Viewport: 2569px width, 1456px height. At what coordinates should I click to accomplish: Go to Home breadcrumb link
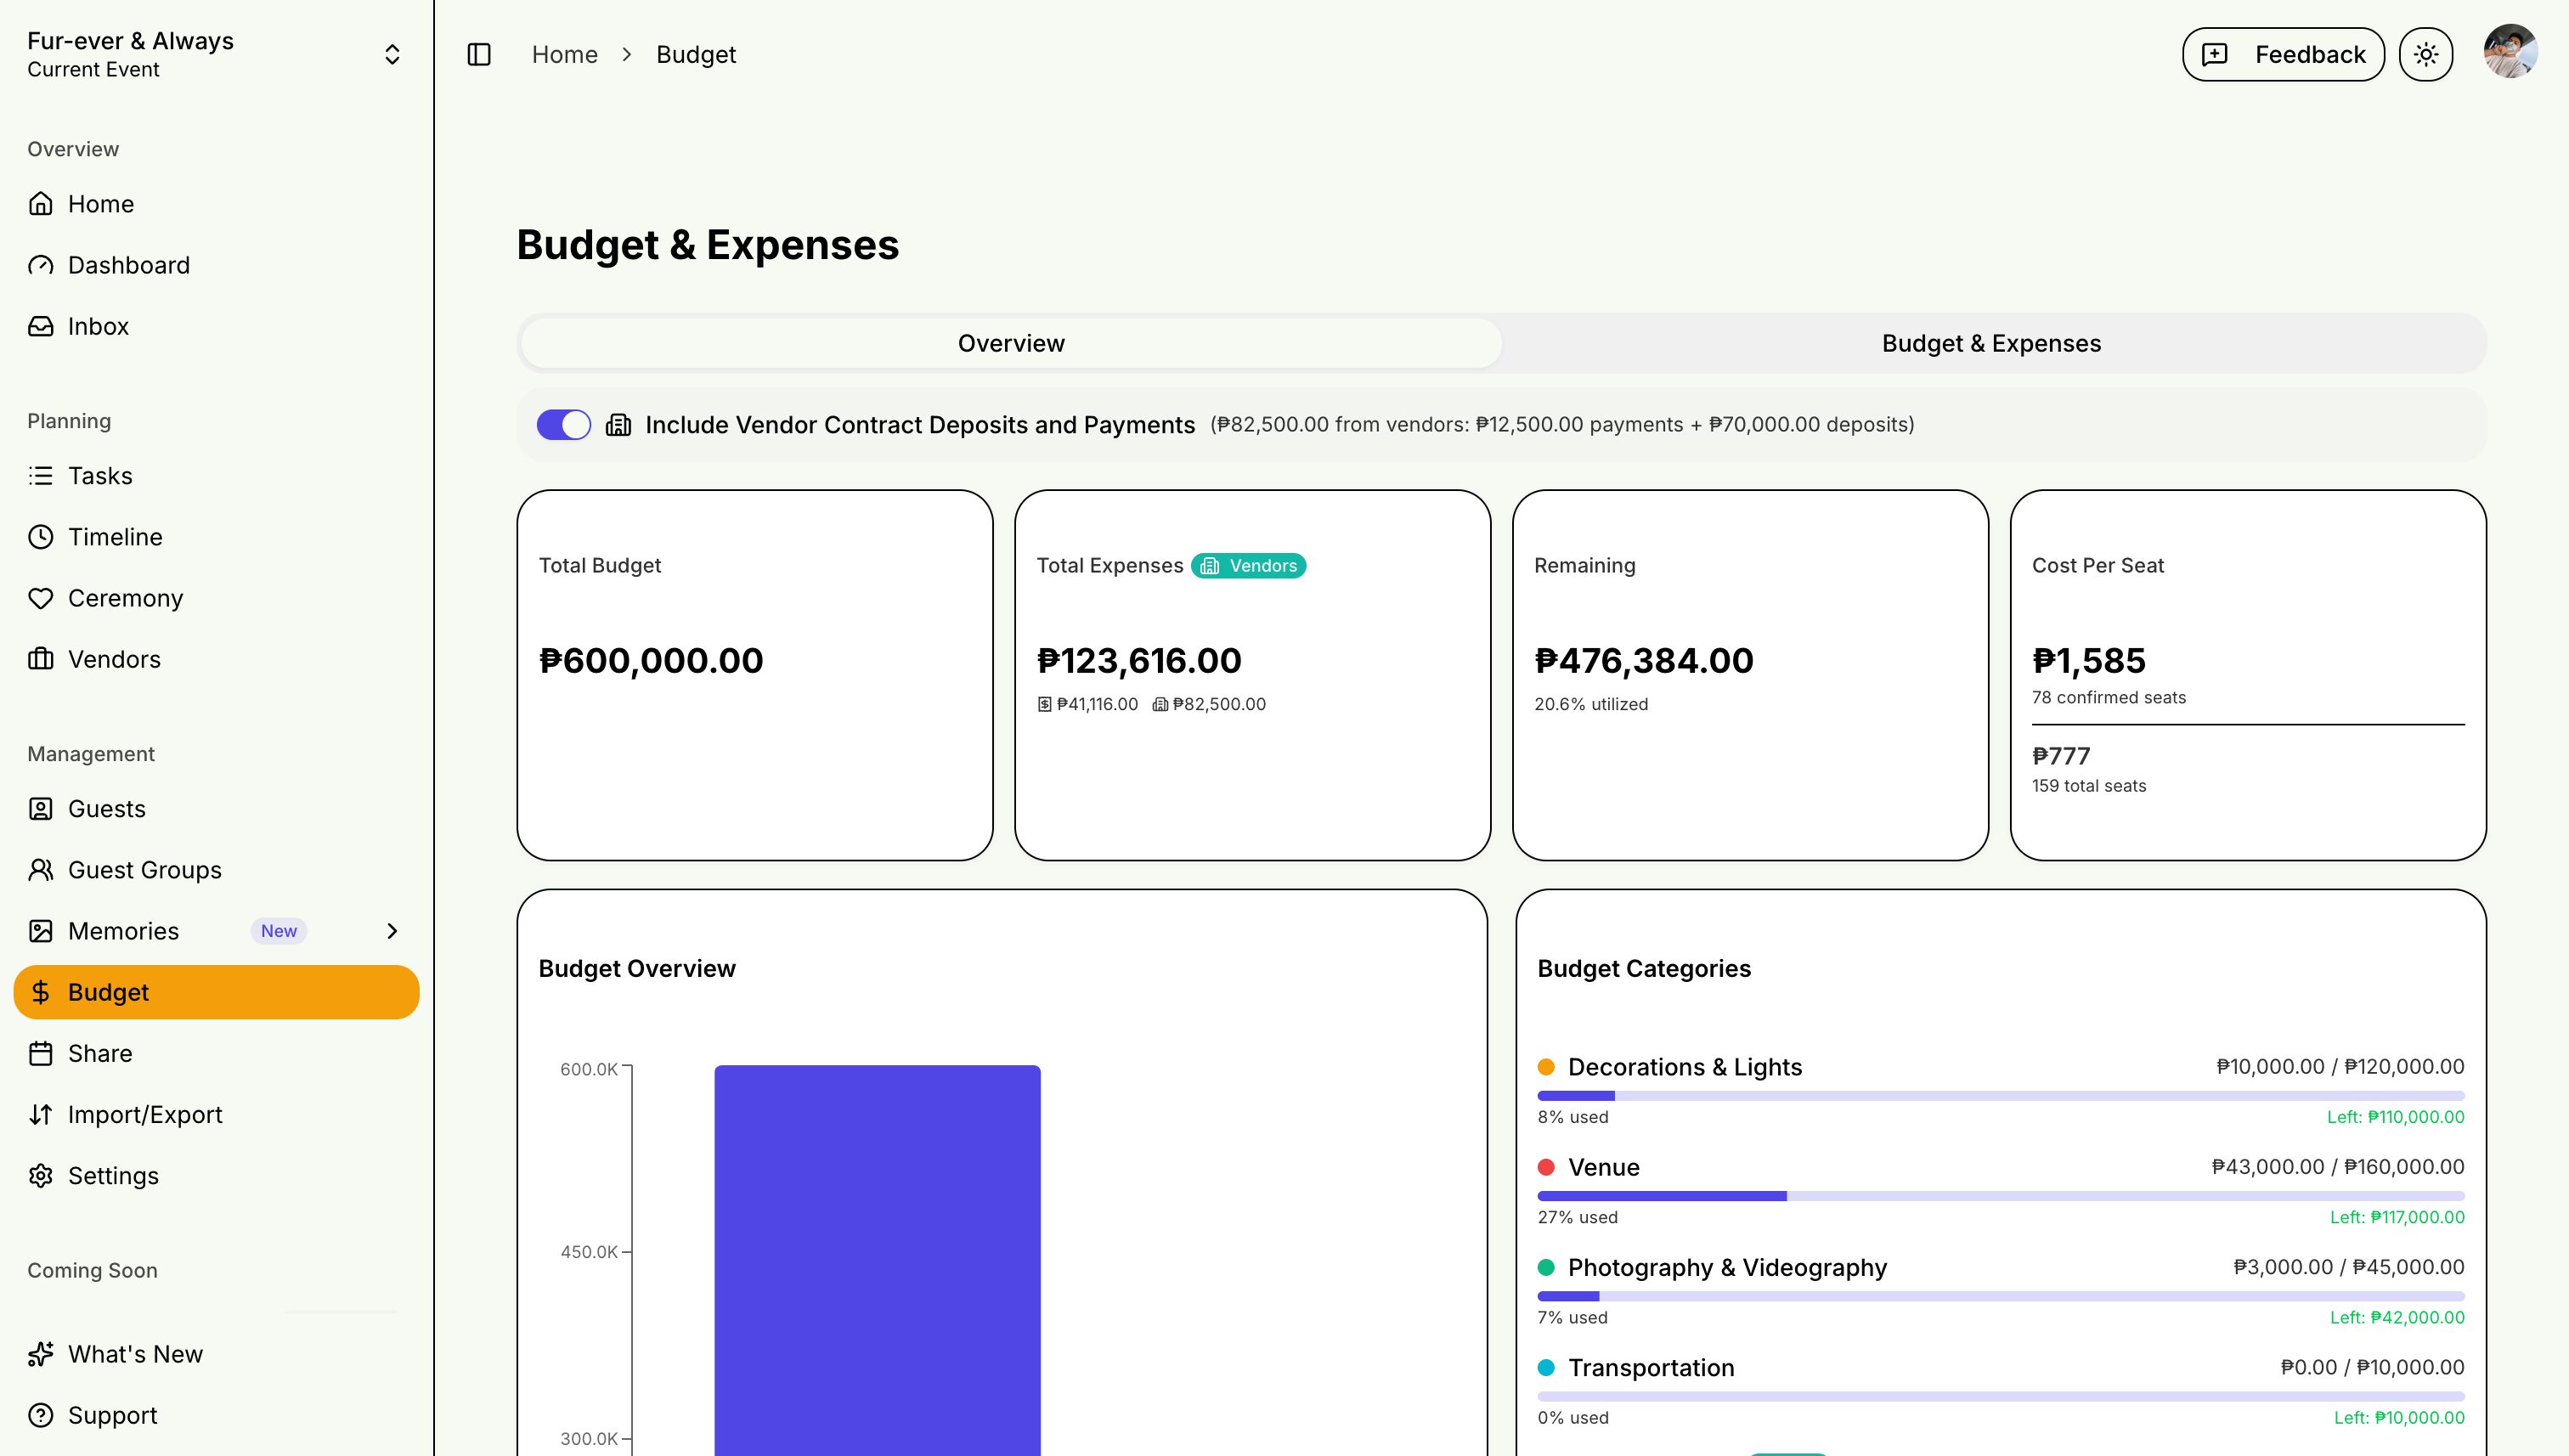click(564, 54)
